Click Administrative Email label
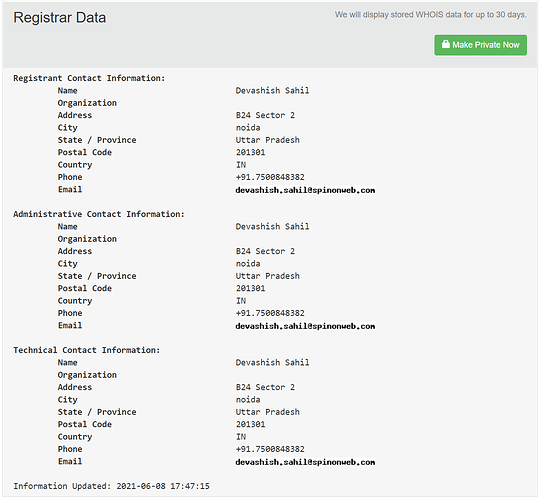543x500 pixels. coord(70,325)
